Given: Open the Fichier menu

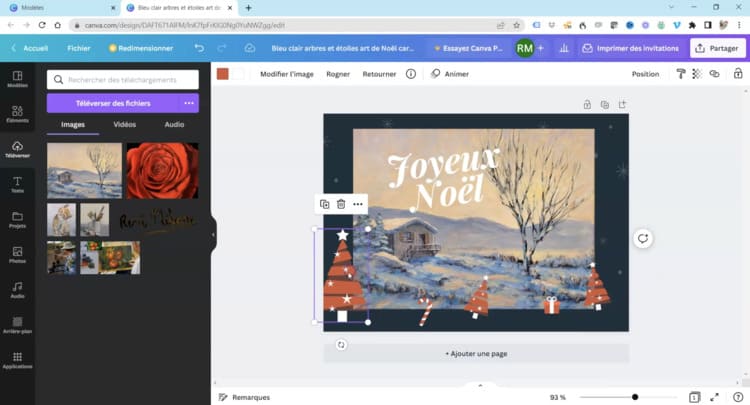Looking at the screenshot, I should coord(78,48).
